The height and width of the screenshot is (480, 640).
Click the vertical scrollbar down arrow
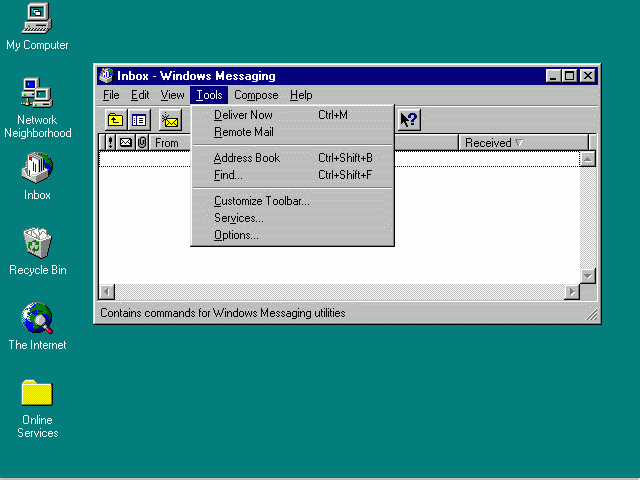588,276
